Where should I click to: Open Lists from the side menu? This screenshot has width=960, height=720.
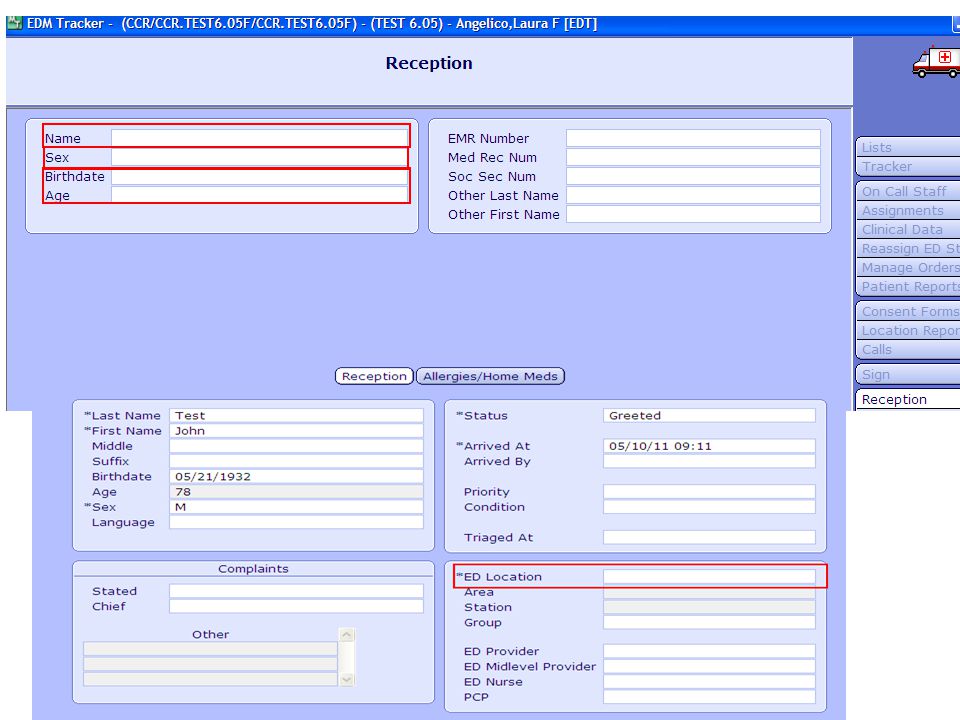point(908,148)
